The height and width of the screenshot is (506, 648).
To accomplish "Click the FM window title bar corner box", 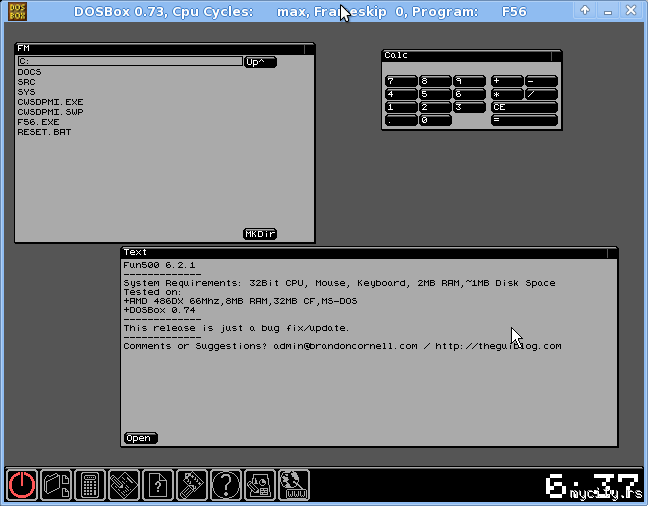I will pyautogui.click(x=309, y=49).
